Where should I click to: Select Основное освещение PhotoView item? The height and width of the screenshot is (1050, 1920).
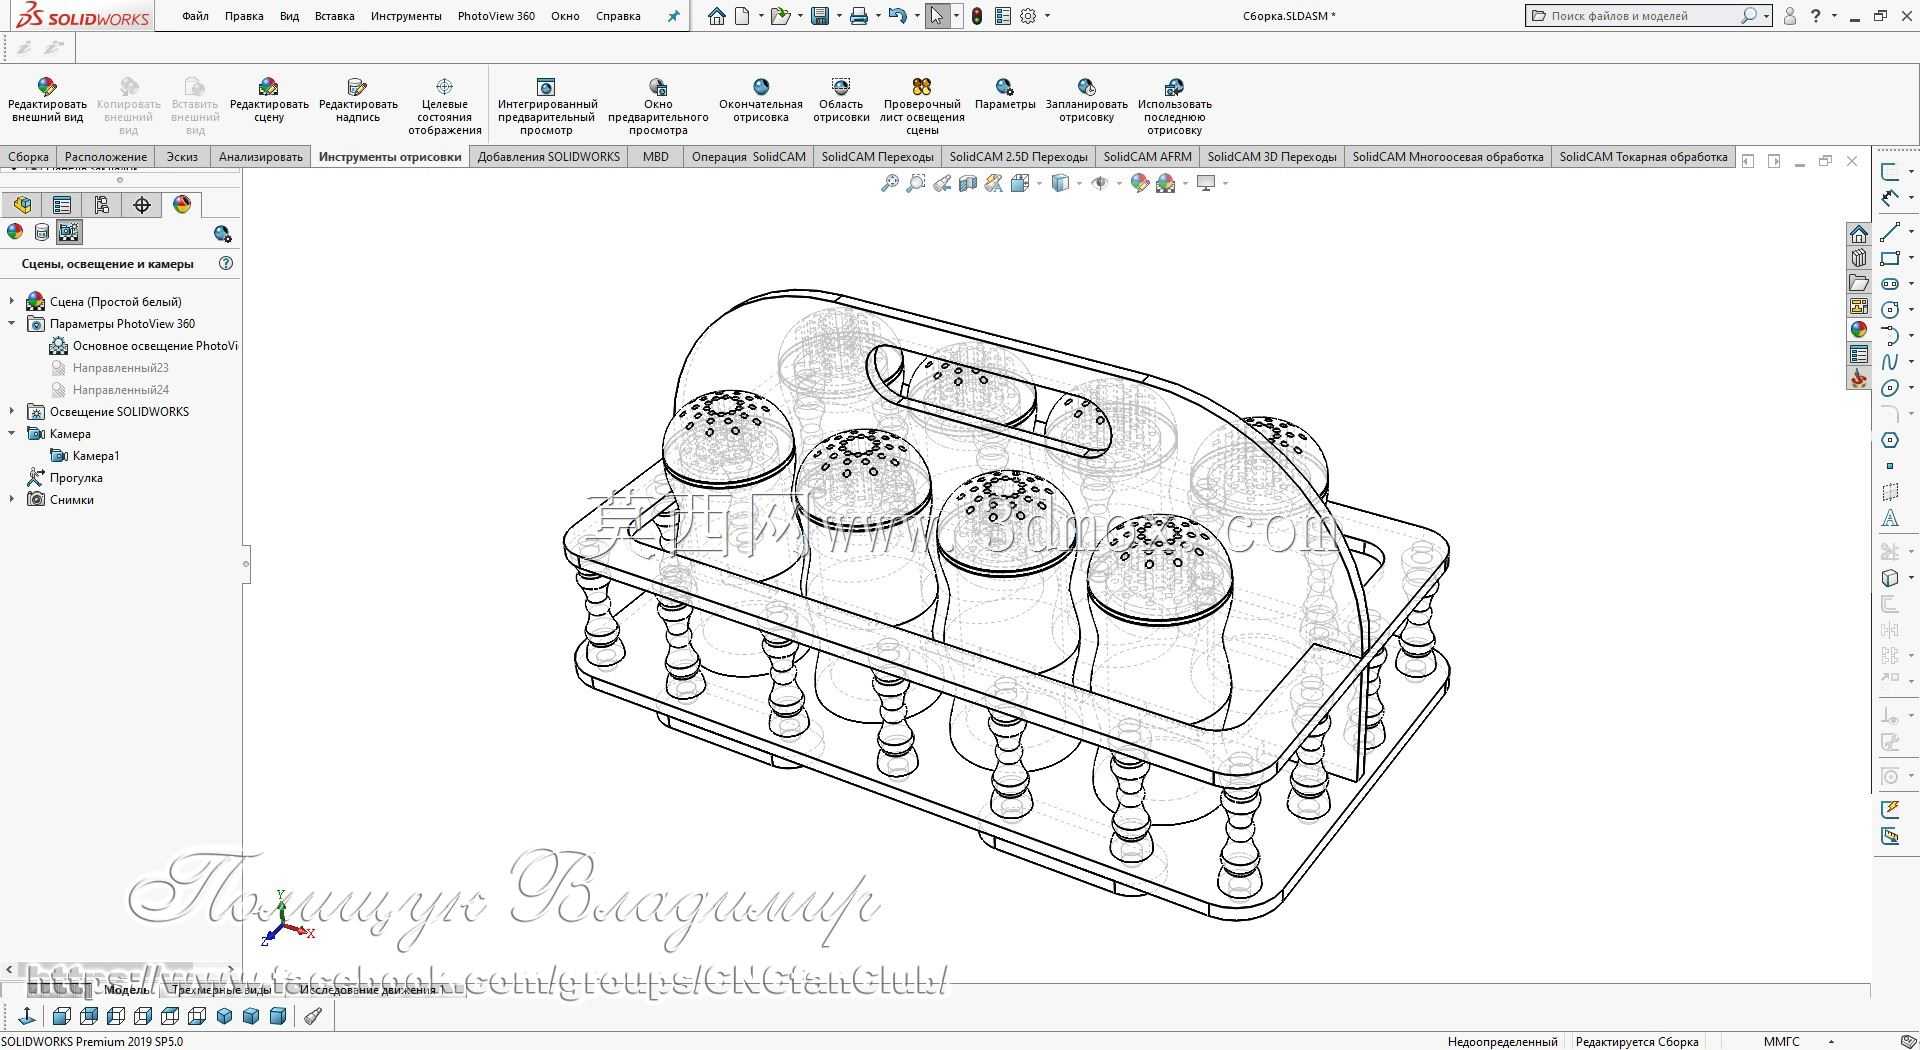[x=144, y=346]
